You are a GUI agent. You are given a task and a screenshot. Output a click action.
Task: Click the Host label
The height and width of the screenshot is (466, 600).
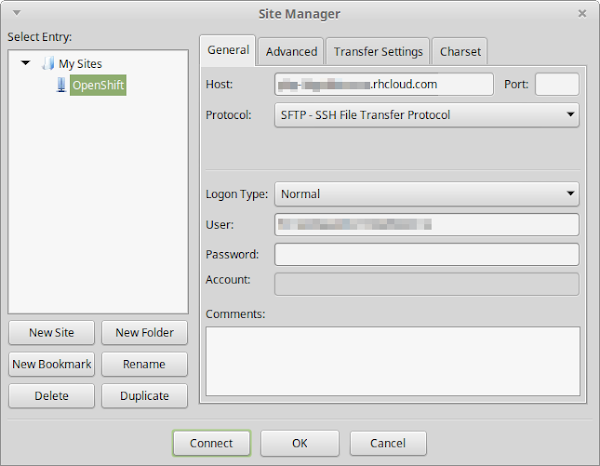[x=219, y=84]
